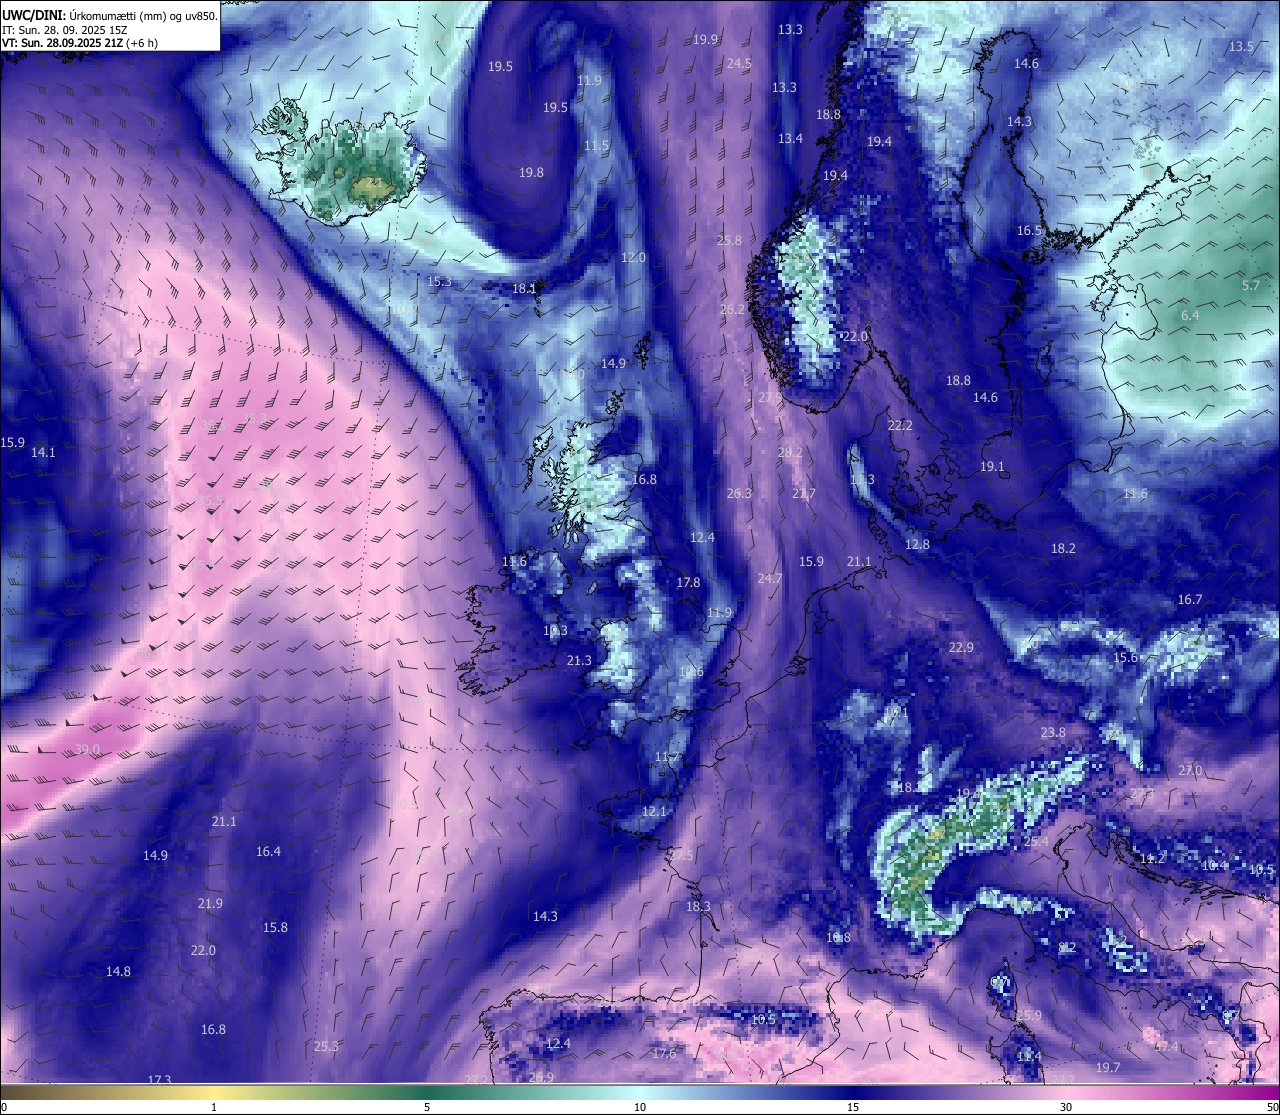
Task: Click the 14.1 value label
Action: click(x=43, y=452)
